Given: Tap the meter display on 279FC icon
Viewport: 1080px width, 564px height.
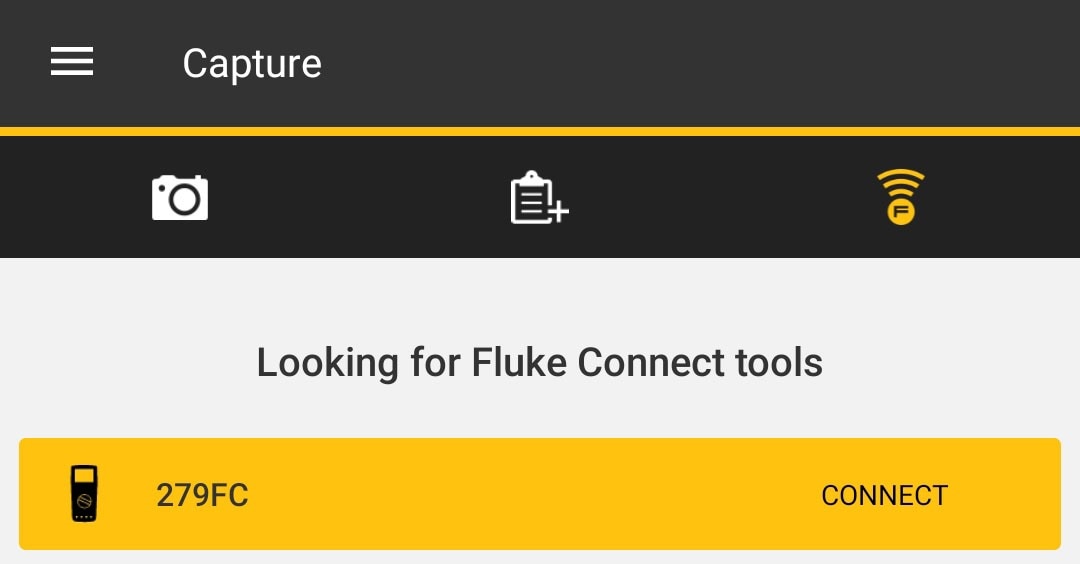Looking at the screenshot, I should 84,475.
